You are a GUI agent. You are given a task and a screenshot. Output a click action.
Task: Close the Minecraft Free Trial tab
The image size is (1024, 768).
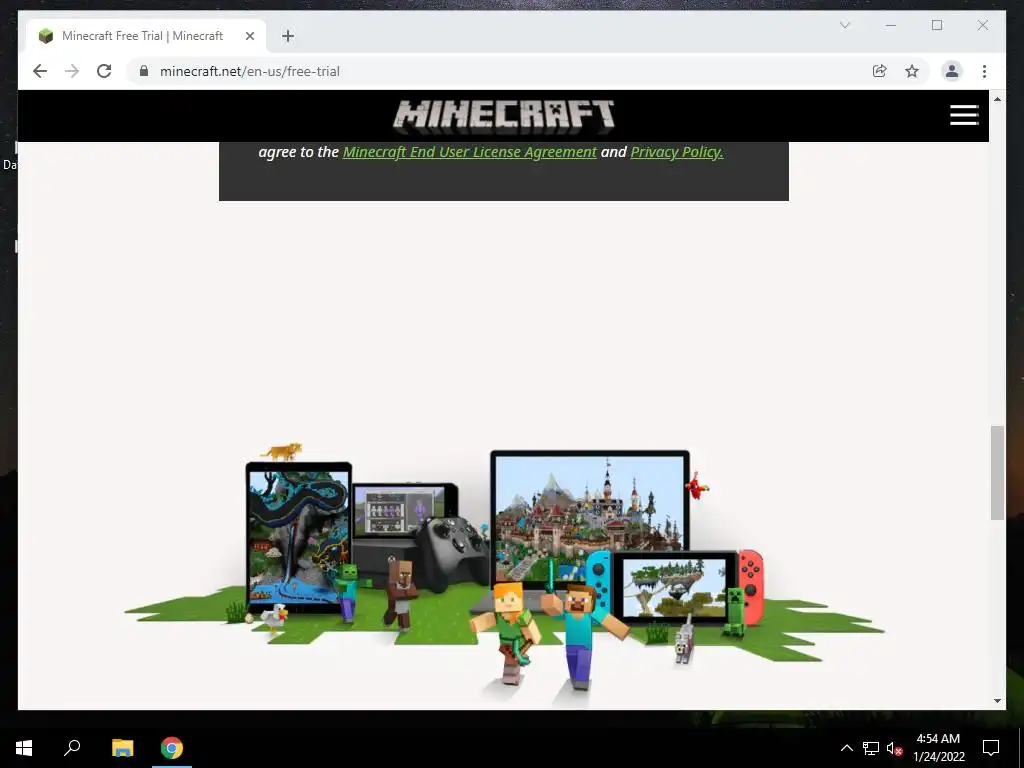(249, 36)
